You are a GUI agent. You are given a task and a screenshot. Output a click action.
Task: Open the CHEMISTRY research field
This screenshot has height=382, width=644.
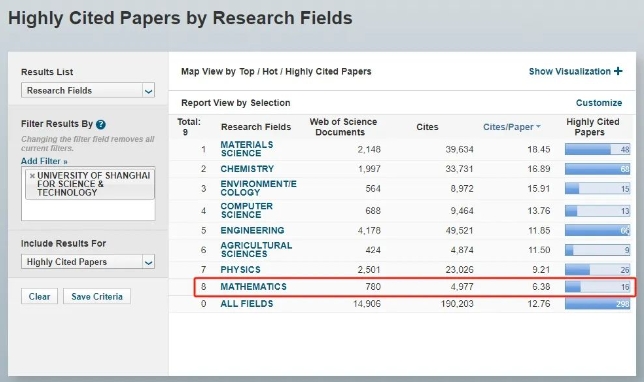tap(247, 169)
